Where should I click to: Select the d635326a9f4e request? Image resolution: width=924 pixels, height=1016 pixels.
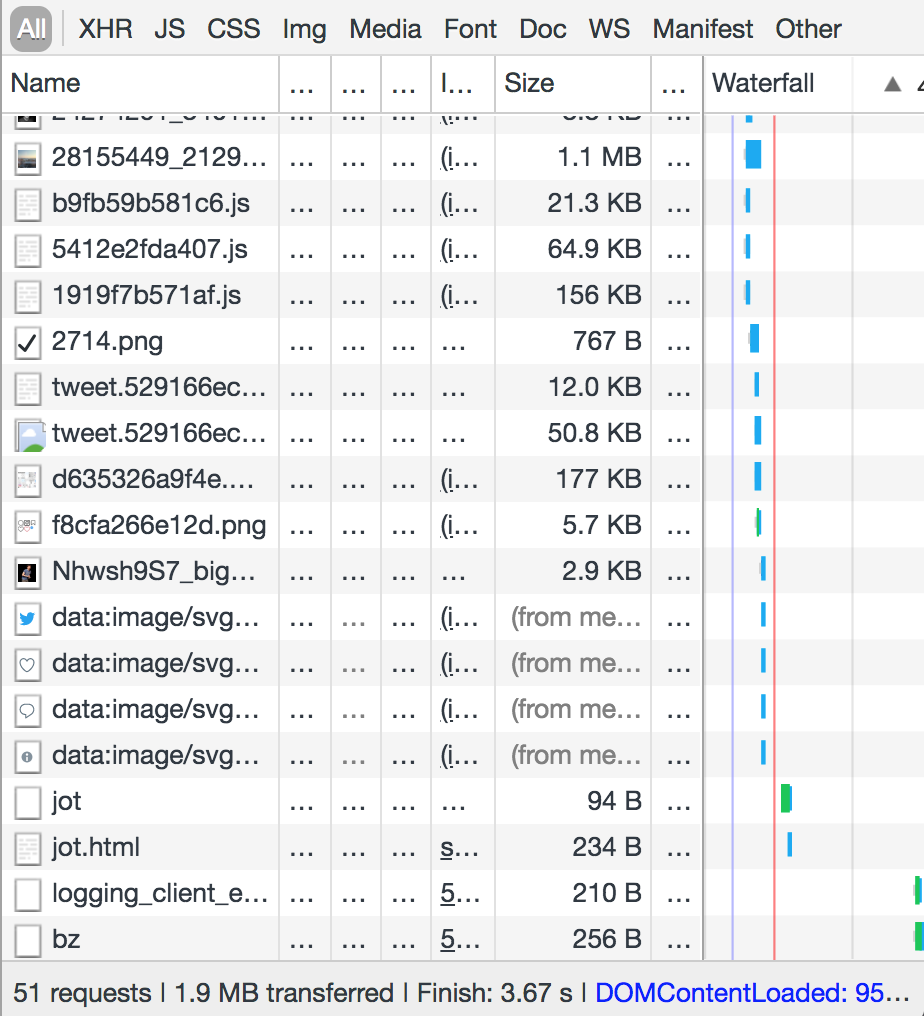(x=152, y=479)
